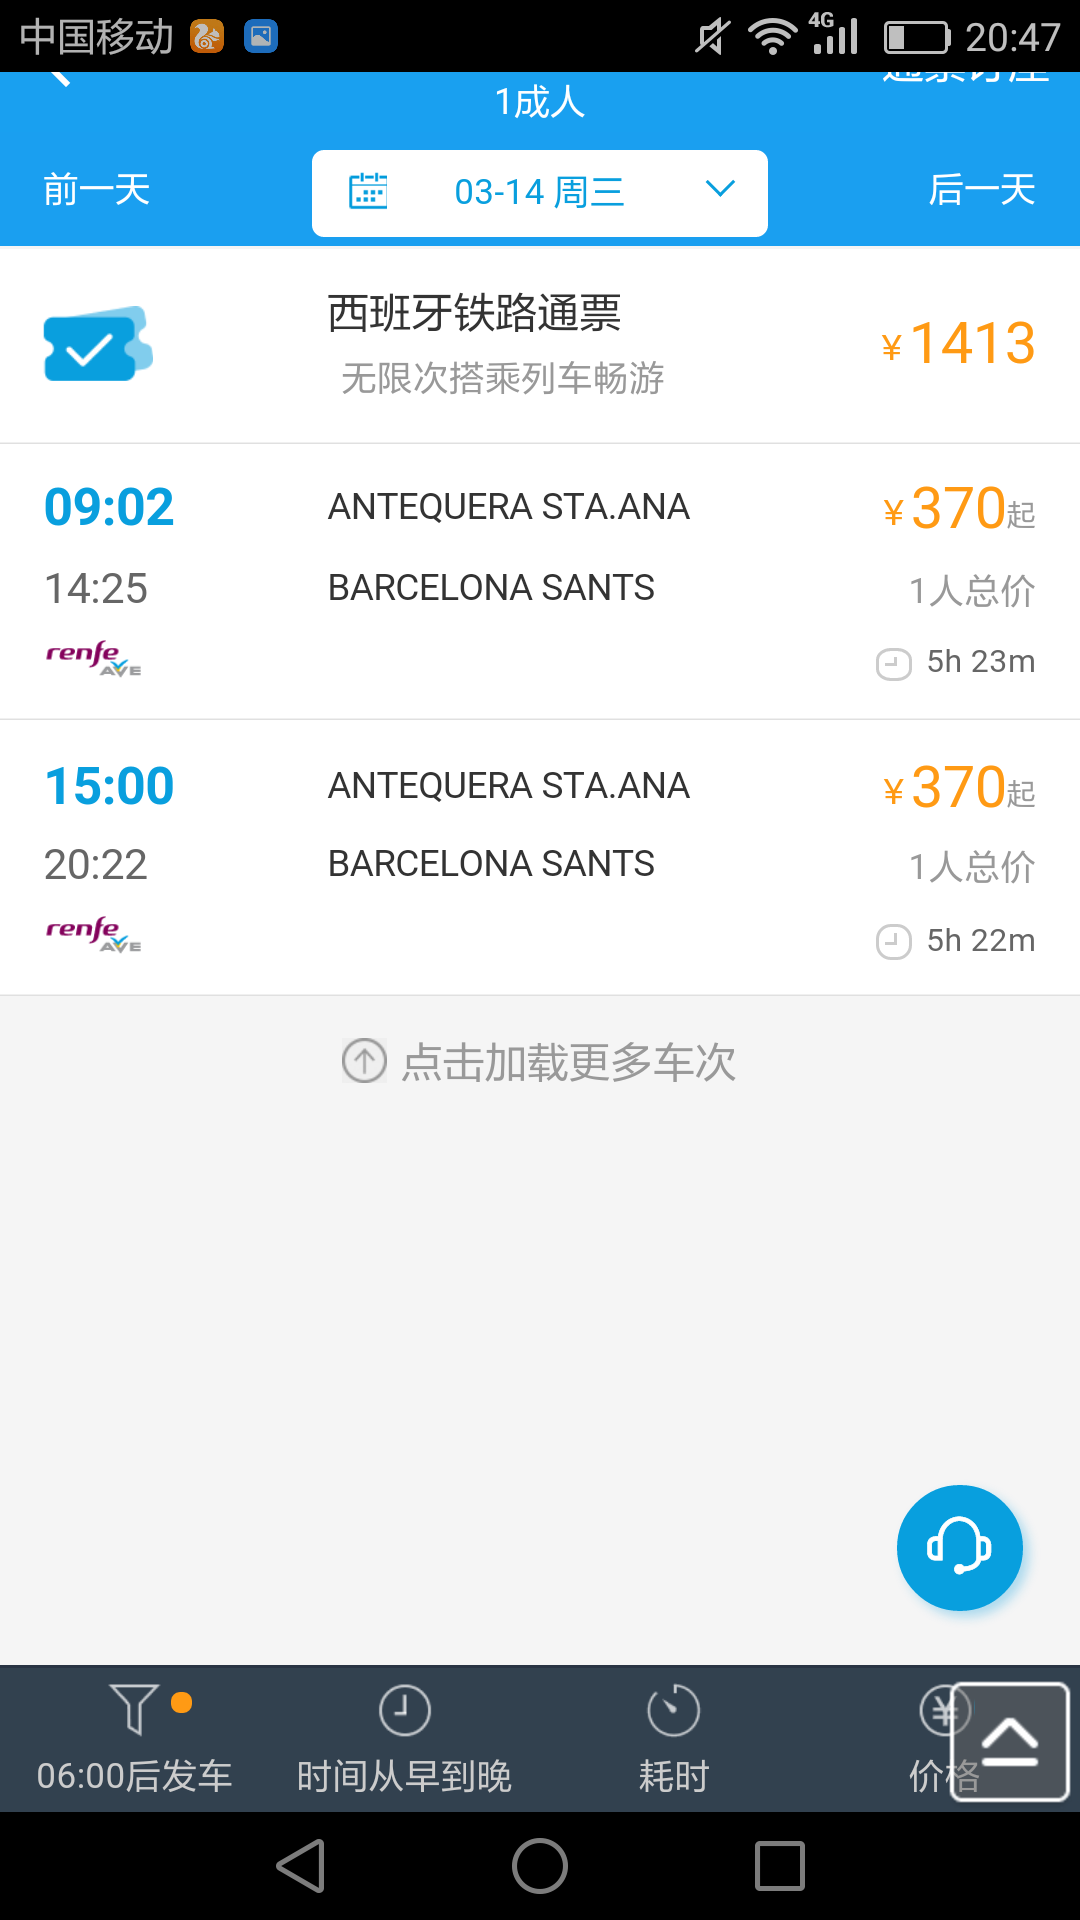Viewport: 1080px width, 1920px height.
Task: Select the 15:00 Antequera to Barcelona train
Action: [540, 858]
